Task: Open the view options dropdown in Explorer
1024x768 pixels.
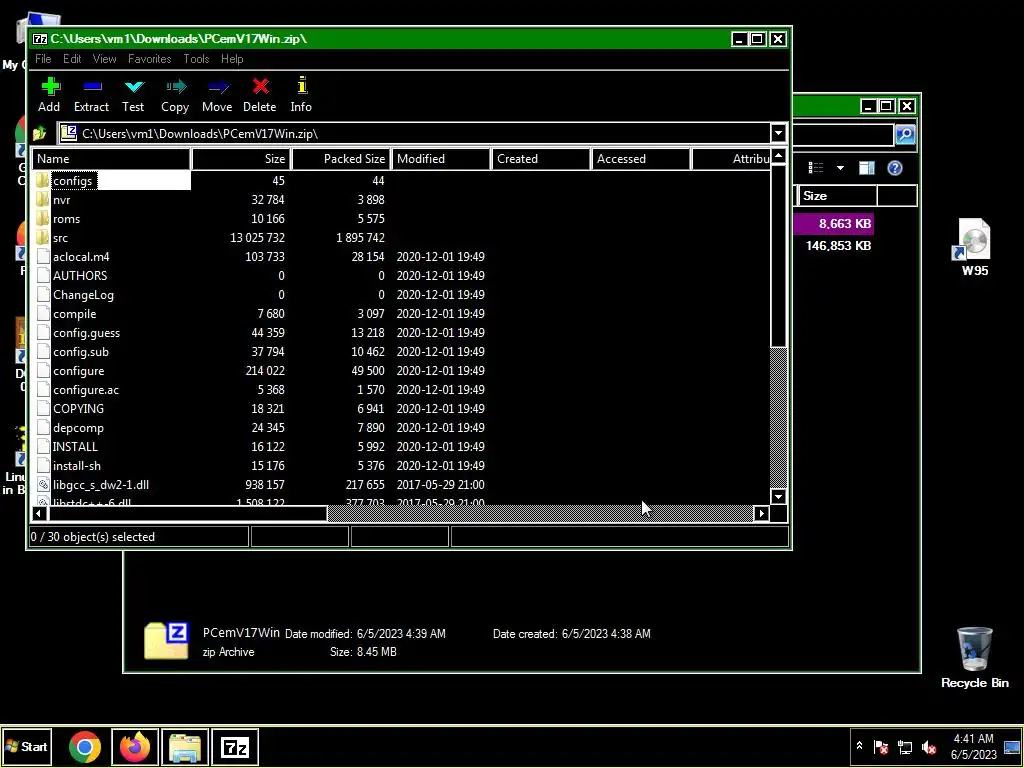Action: (840, 168)
